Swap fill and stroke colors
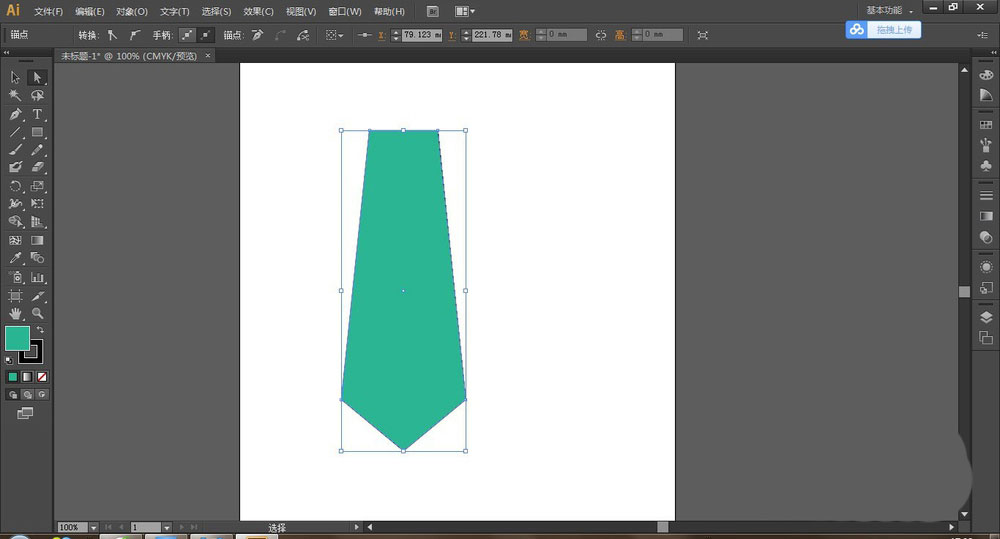Image resolution: width=1000 pixels, height=539 pixels. pyautogui.click(x=41, y=330)
